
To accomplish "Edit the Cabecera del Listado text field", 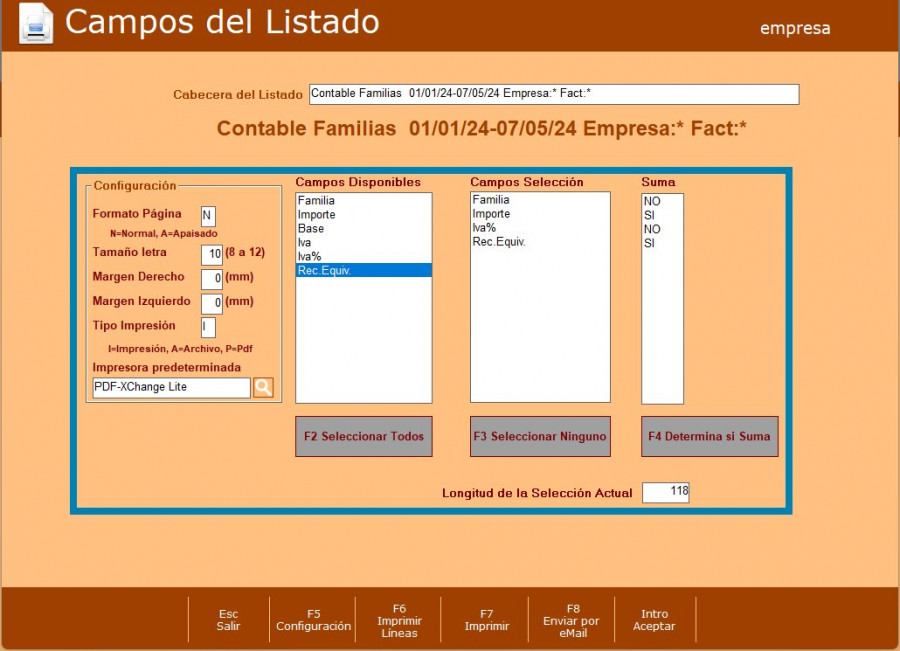I will 553,94.
